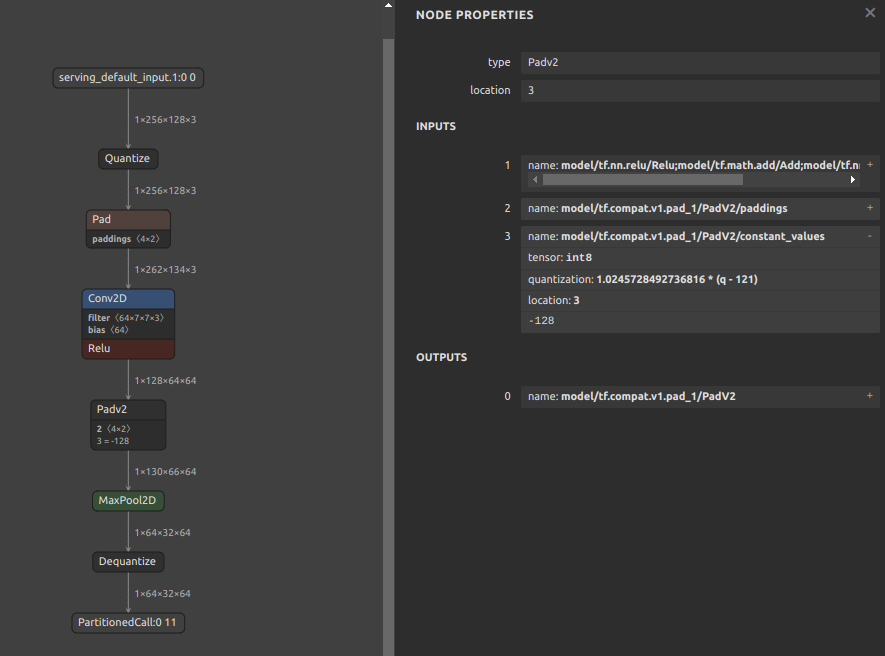The width and height of the screenshot is (885, 656).
Task: Collapse the PadV2/constant_values input details
Action: click(869, 236)
